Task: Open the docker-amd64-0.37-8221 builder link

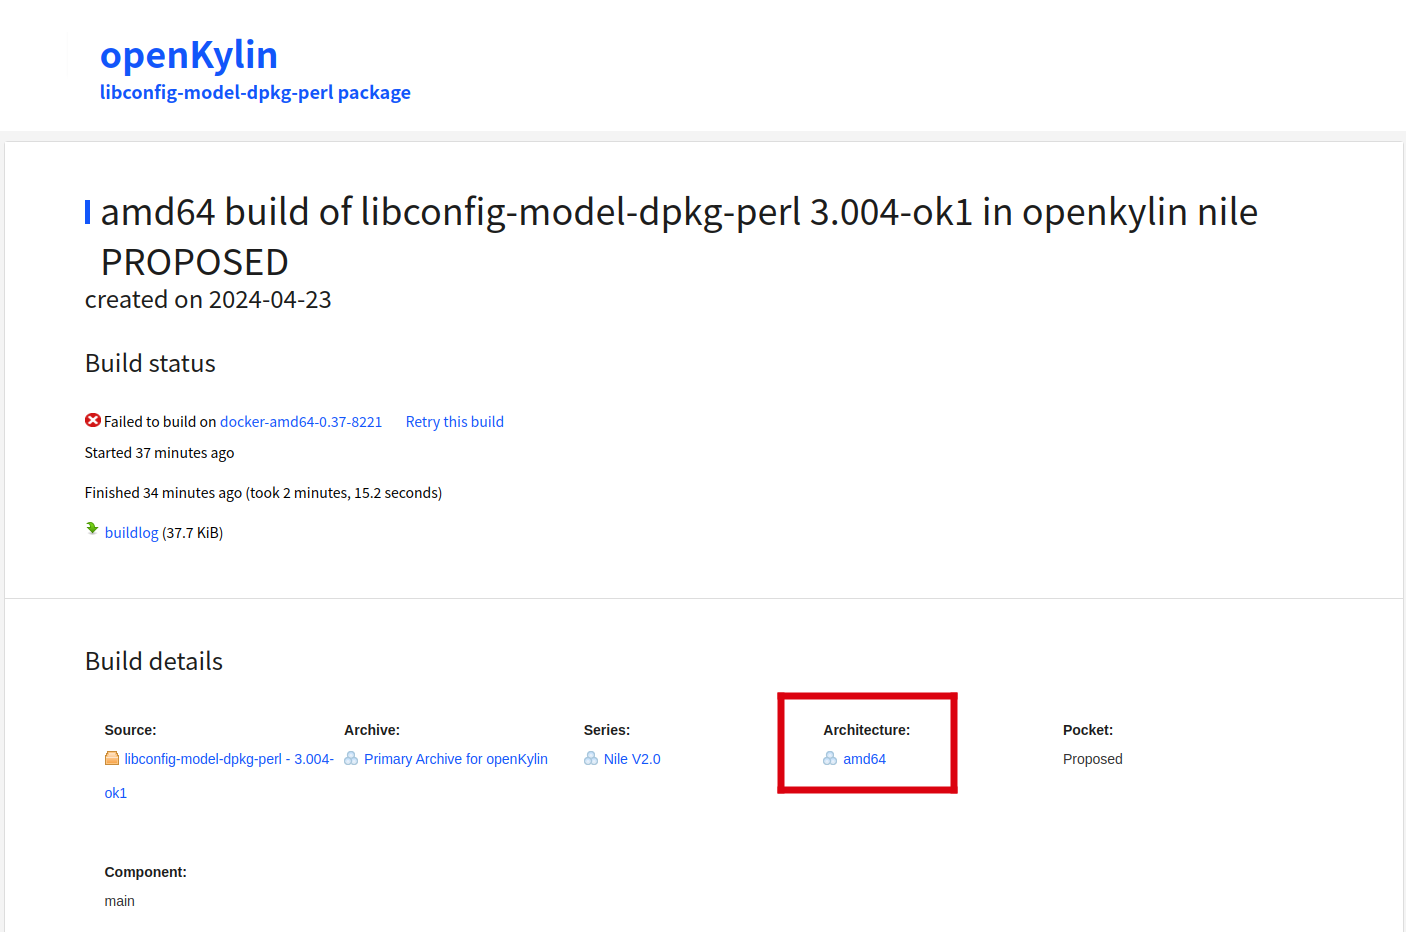Action: click(301, 422)
